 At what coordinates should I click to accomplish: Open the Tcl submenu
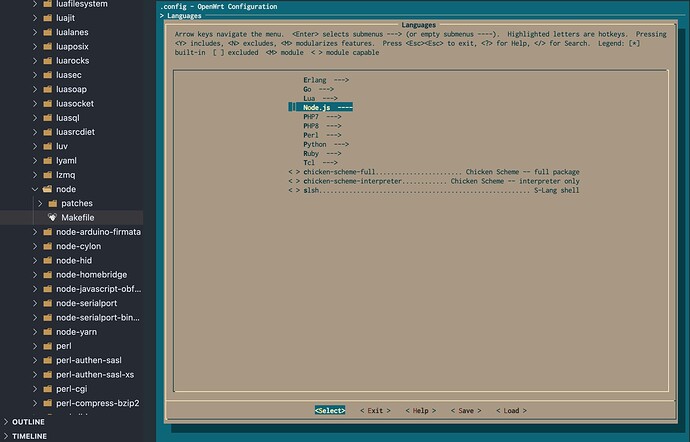coord(320,163)
